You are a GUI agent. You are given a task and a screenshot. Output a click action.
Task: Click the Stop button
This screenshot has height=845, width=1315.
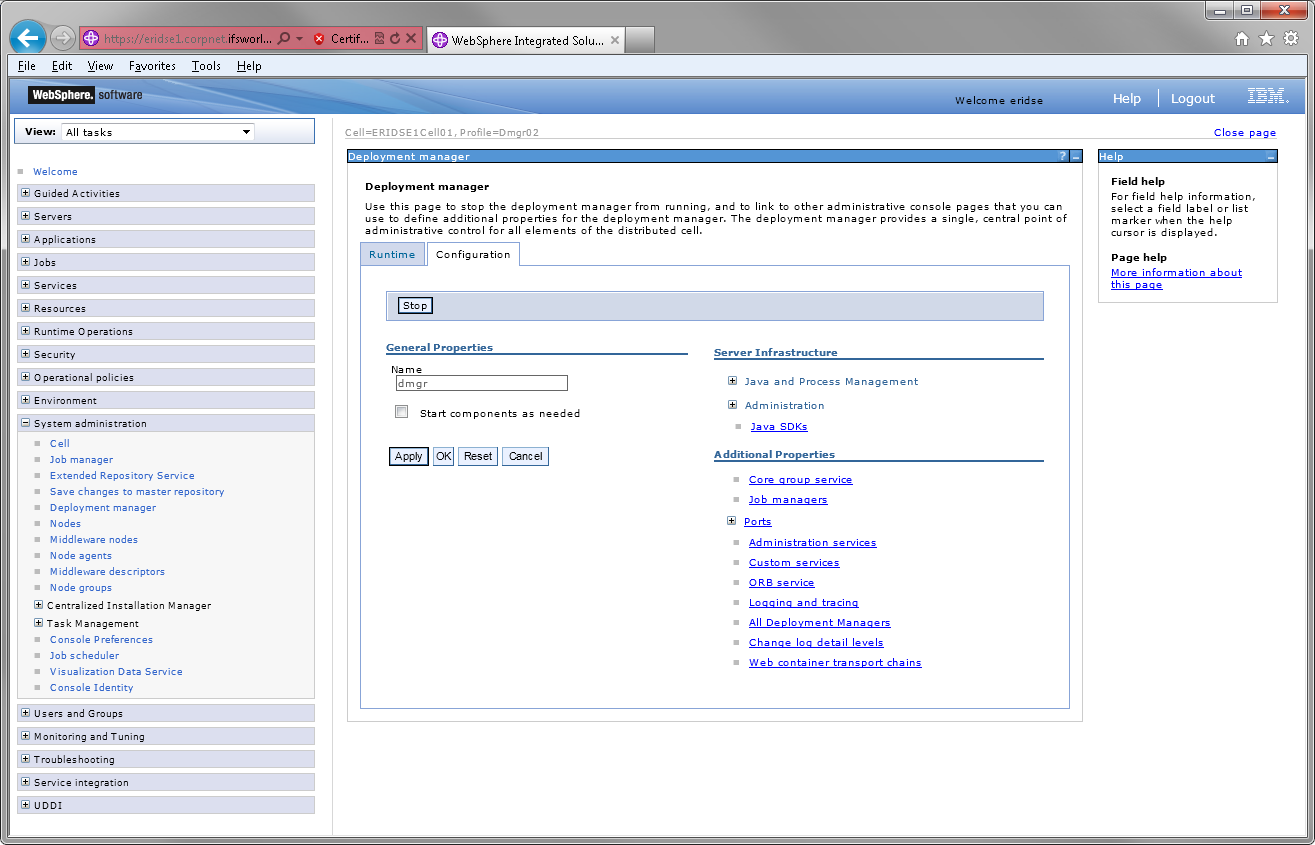click(415, 305)
